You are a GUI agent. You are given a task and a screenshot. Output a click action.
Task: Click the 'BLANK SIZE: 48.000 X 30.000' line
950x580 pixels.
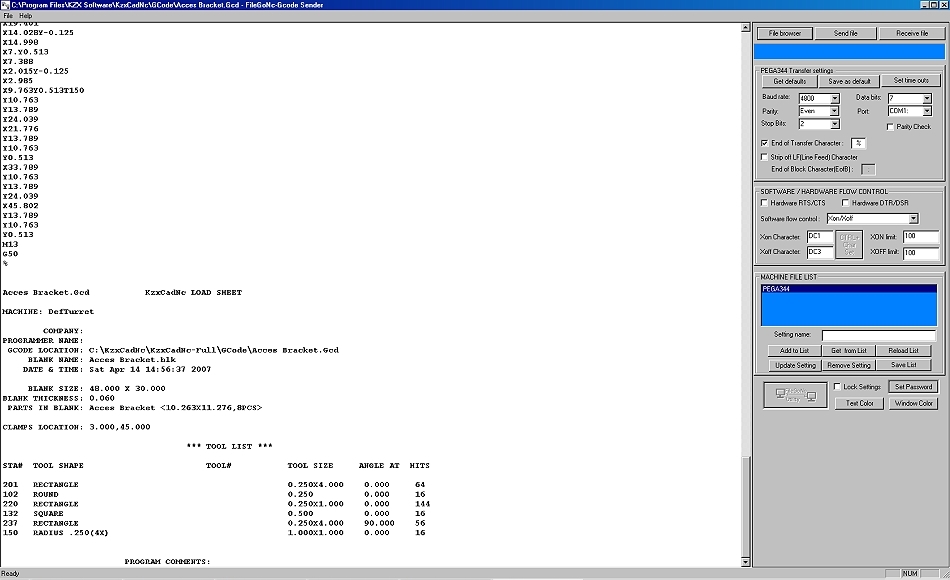pos(96,388)
